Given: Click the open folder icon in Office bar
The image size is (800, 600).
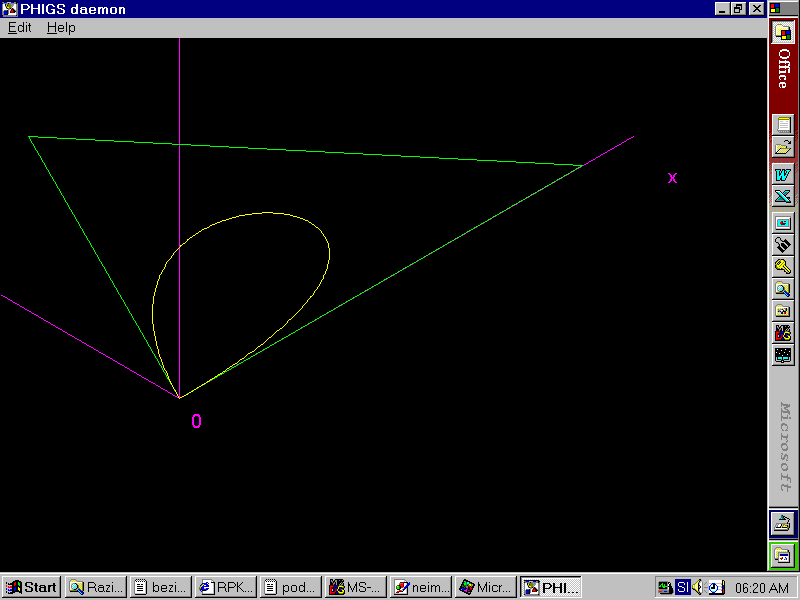Looking at the screenshot, I should (x=783, y=147).
